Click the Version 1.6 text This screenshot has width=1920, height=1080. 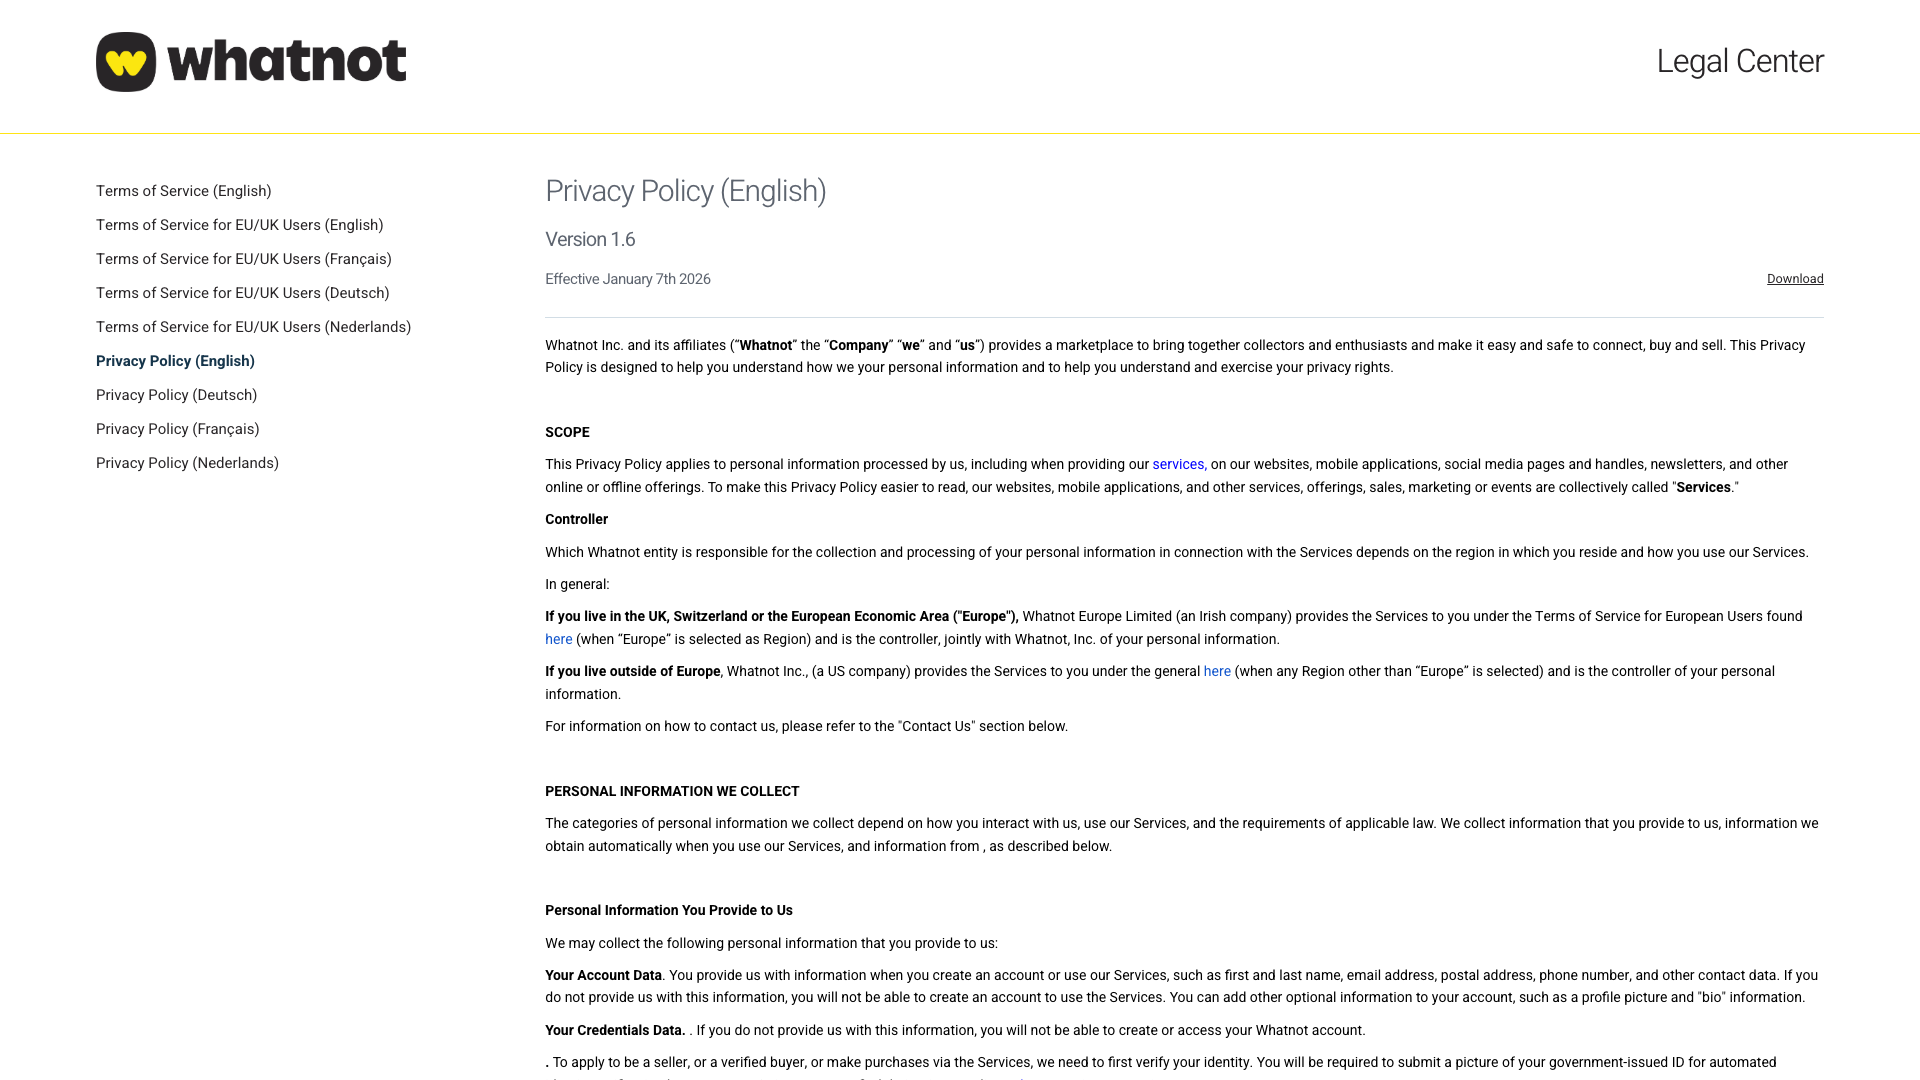coord(590,239)
